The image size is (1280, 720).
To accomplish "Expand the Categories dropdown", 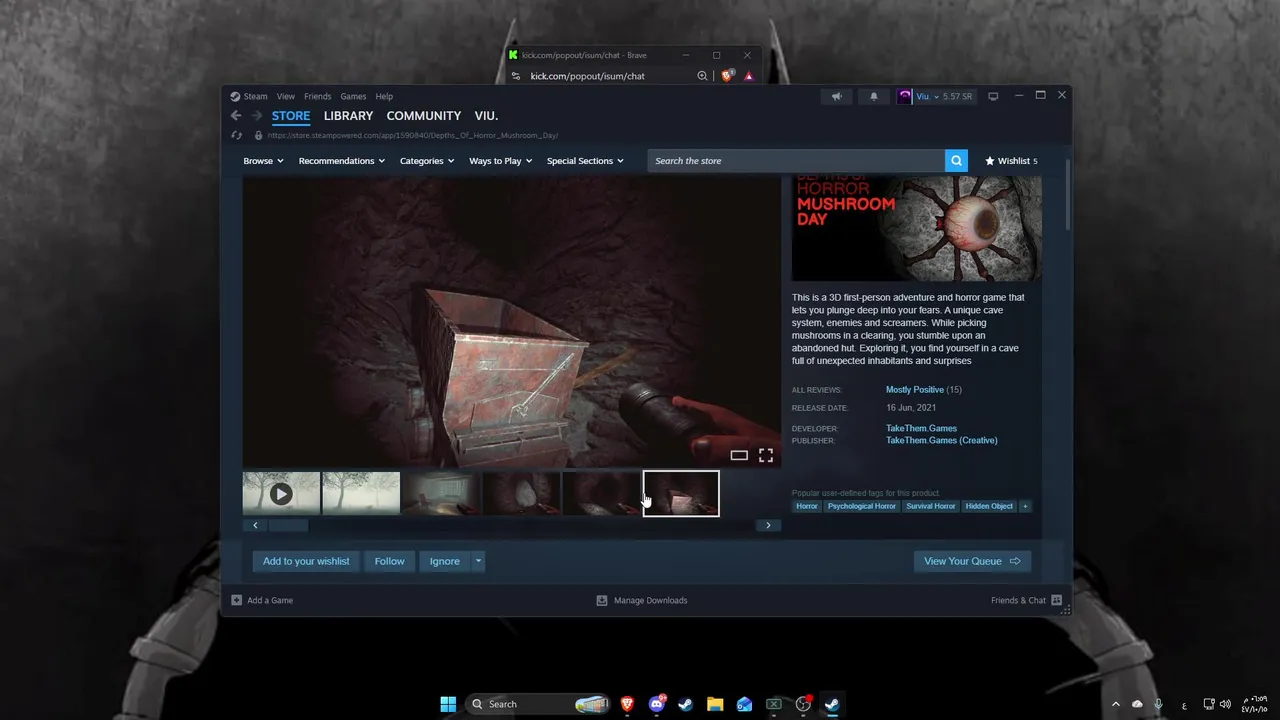I will tap(427, 161).
